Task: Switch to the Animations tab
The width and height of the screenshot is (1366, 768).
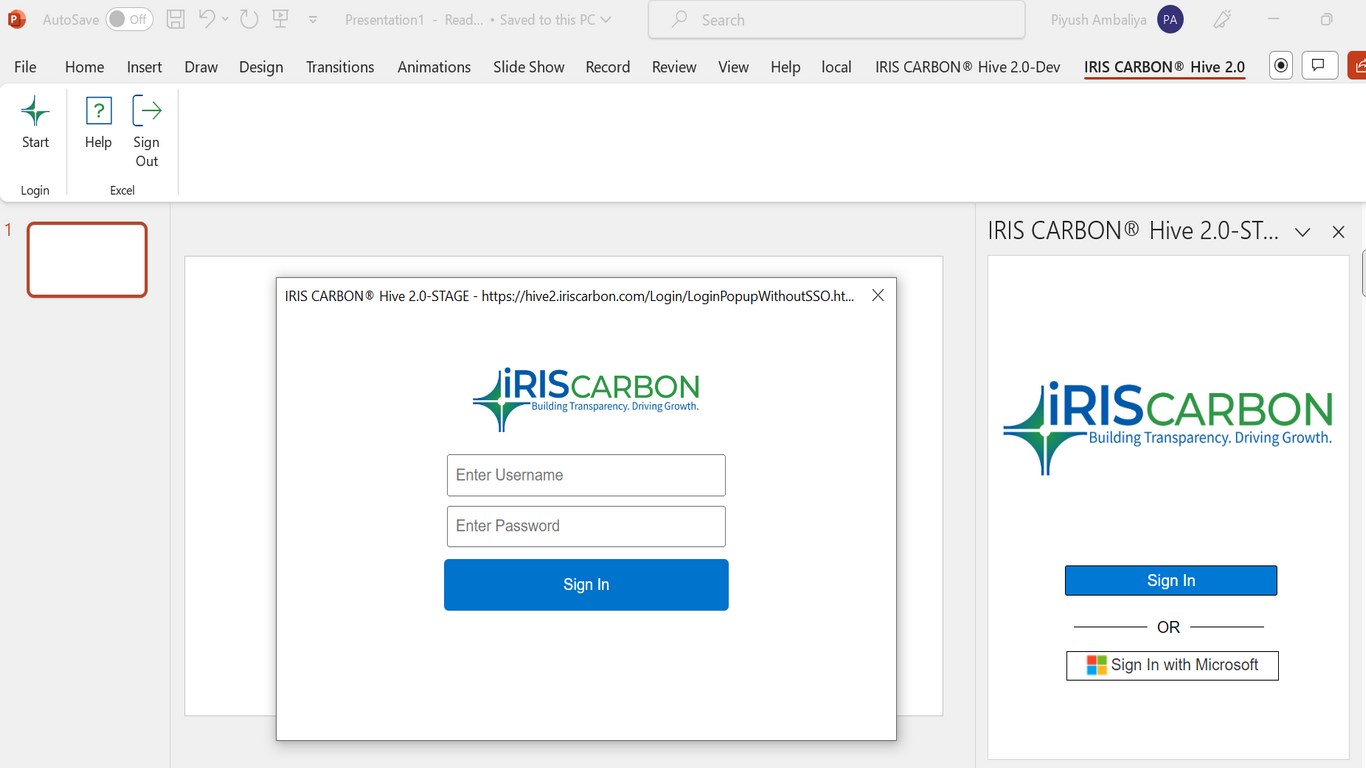Action: coord(434,67)
